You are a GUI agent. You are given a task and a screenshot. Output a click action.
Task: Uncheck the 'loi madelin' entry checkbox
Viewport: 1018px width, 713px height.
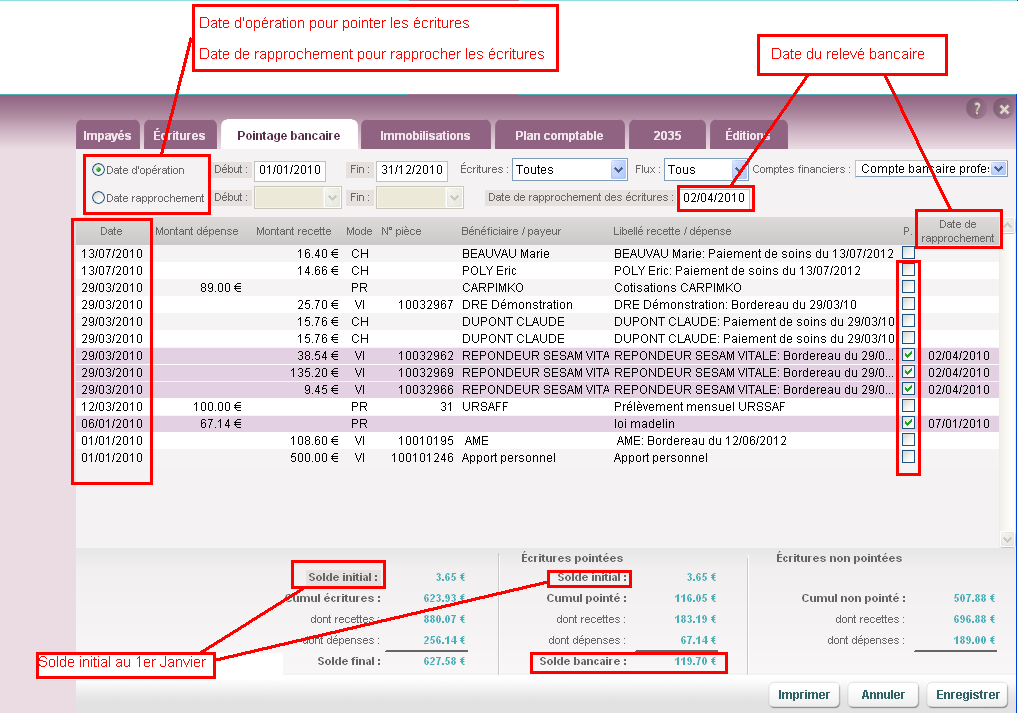[908, 423]
